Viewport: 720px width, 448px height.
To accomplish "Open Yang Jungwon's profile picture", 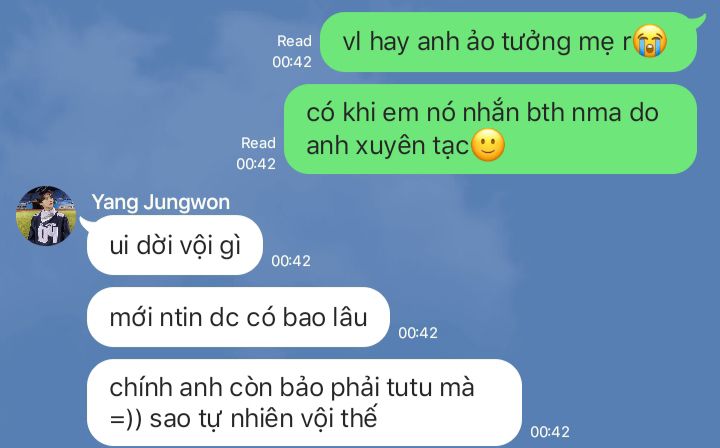I will point(46,216).
